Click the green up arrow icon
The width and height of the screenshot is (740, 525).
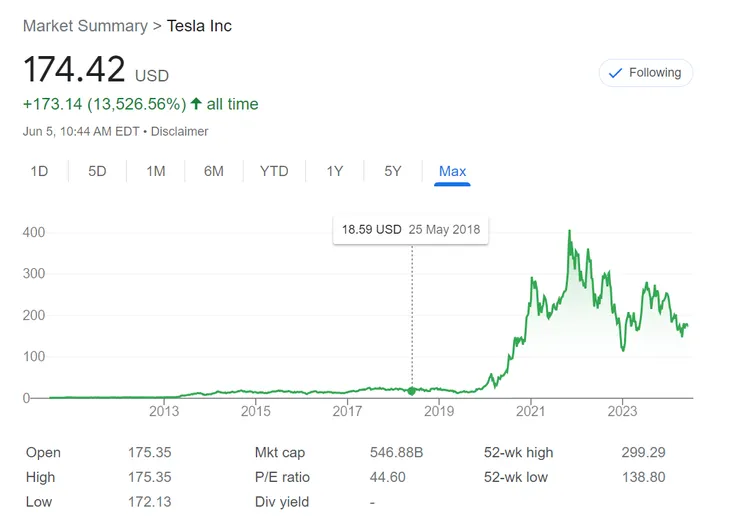point(196,104)
